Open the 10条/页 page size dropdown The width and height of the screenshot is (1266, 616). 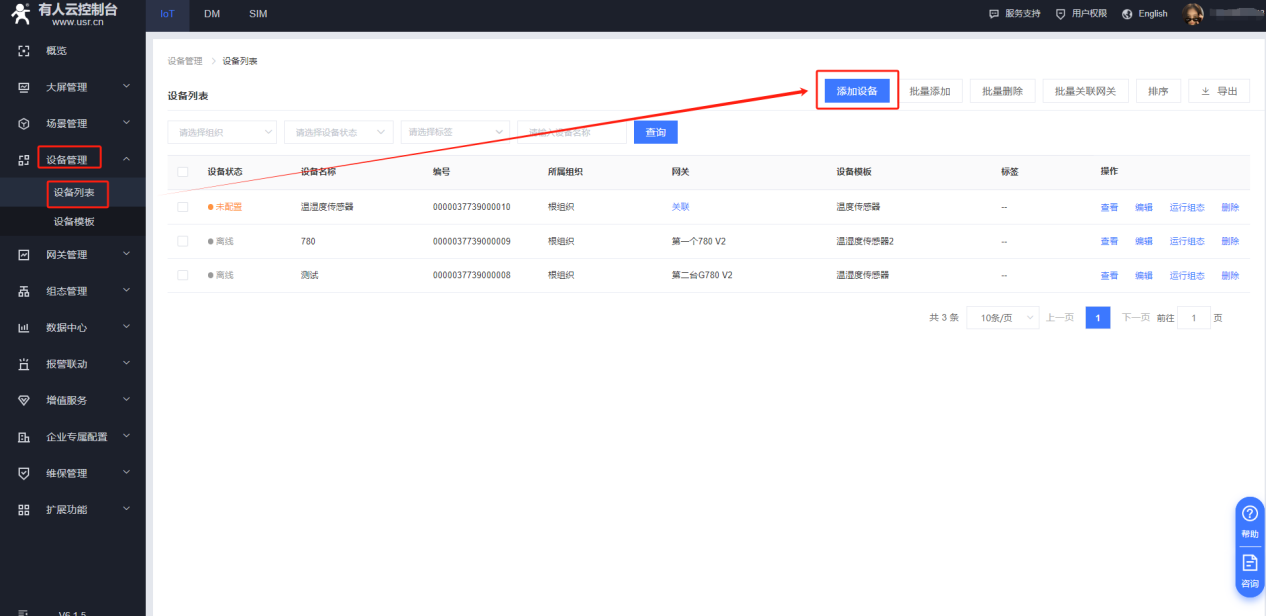[x=1002, y=318]
